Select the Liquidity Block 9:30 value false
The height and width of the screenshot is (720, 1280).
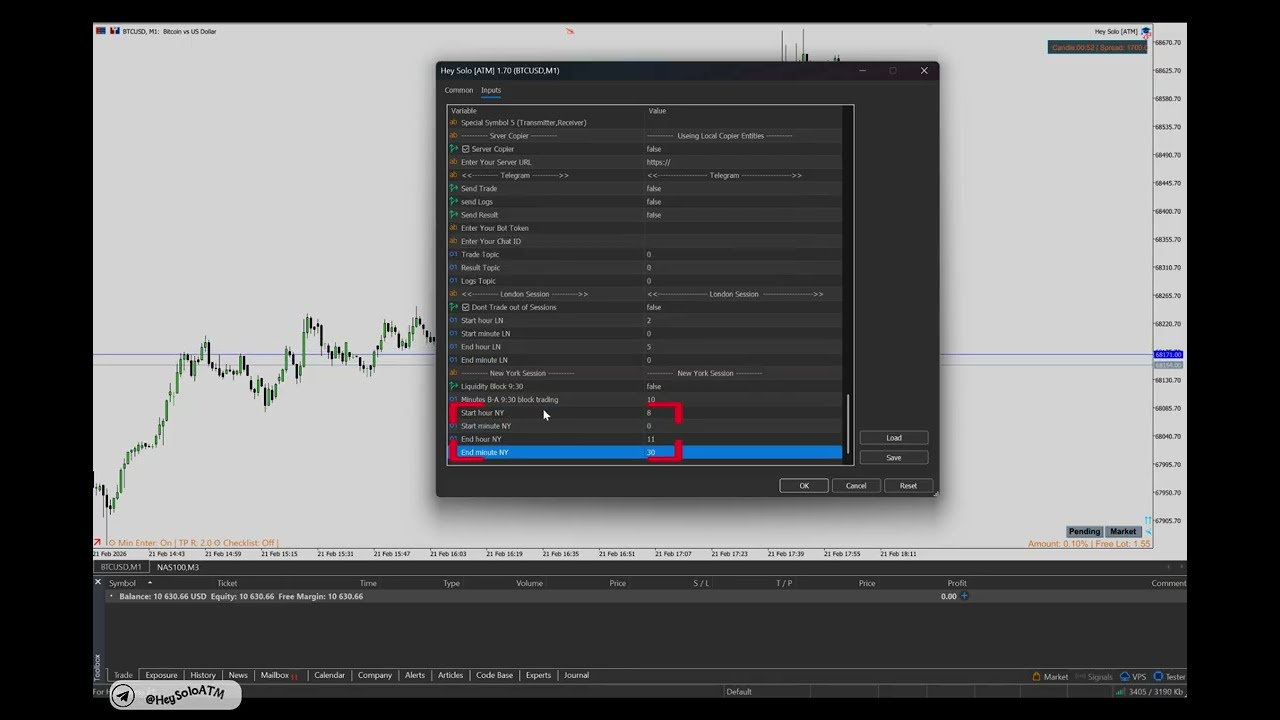[654, 386]
